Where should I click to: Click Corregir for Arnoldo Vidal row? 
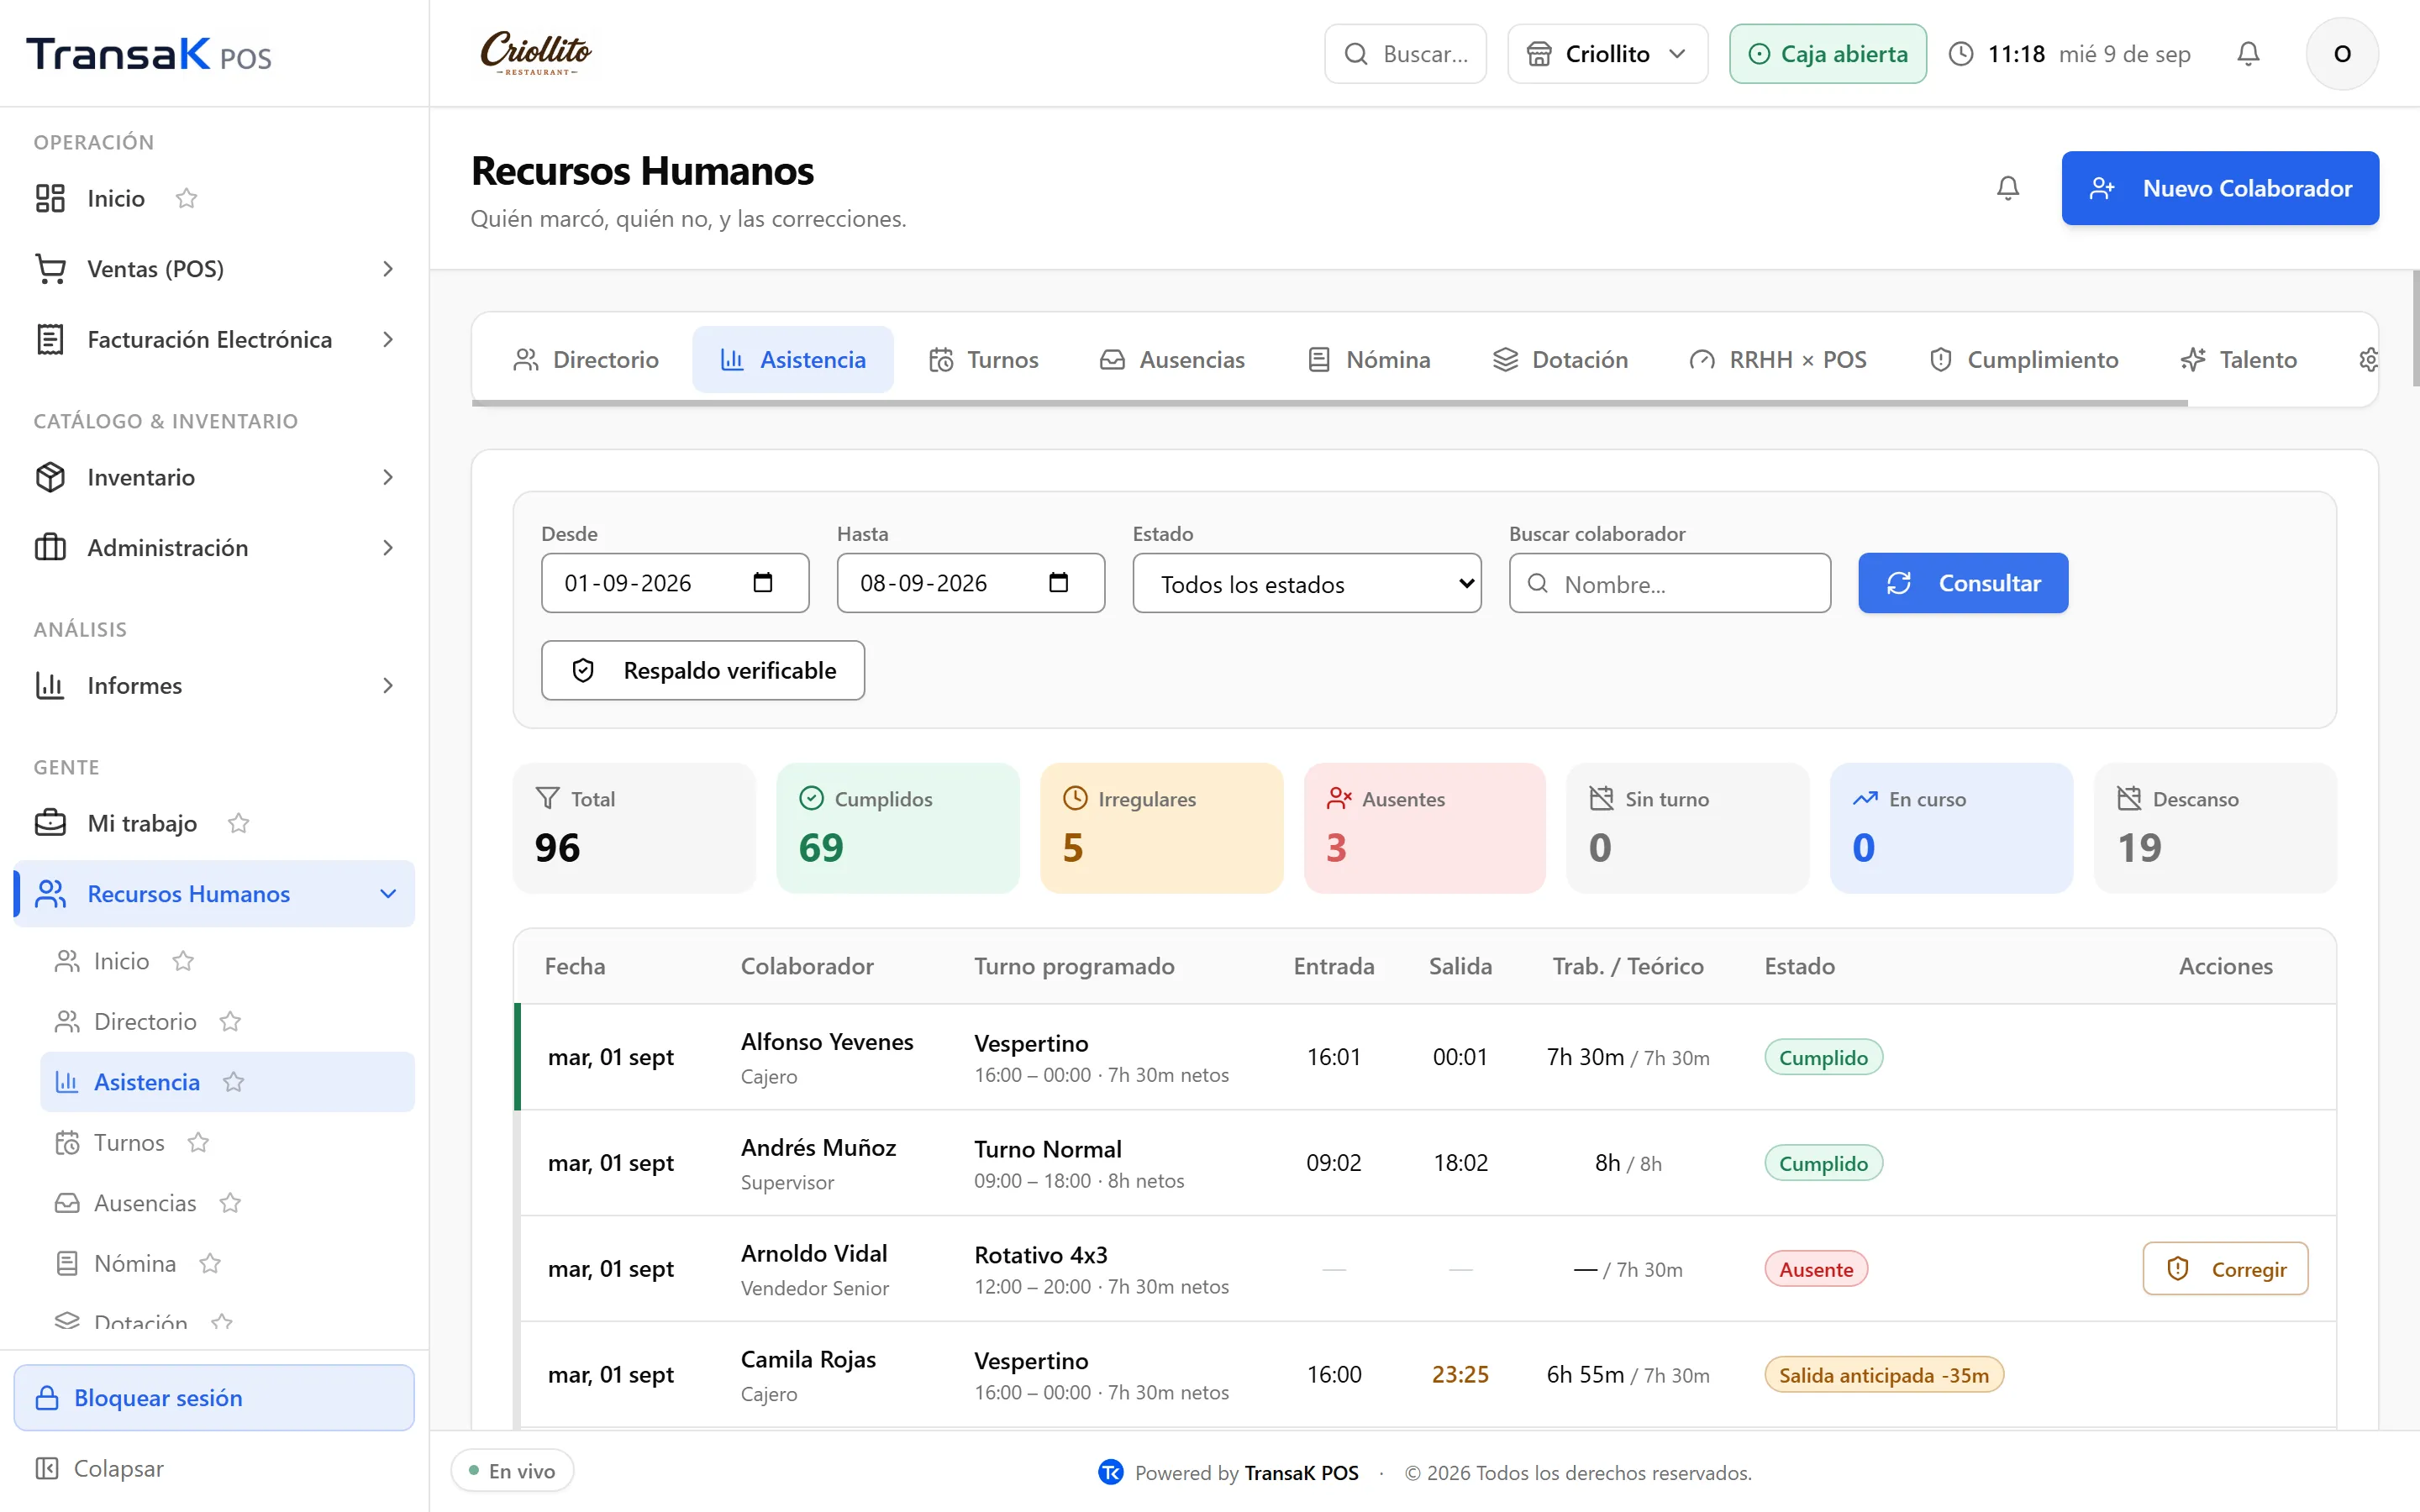pos(2225,1269)
